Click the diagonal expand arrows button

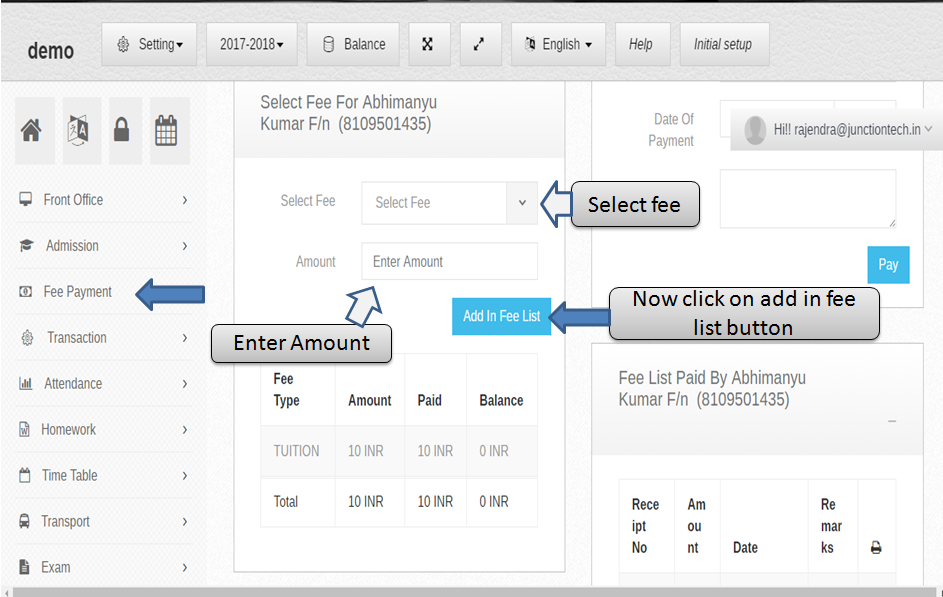point(481,44)
